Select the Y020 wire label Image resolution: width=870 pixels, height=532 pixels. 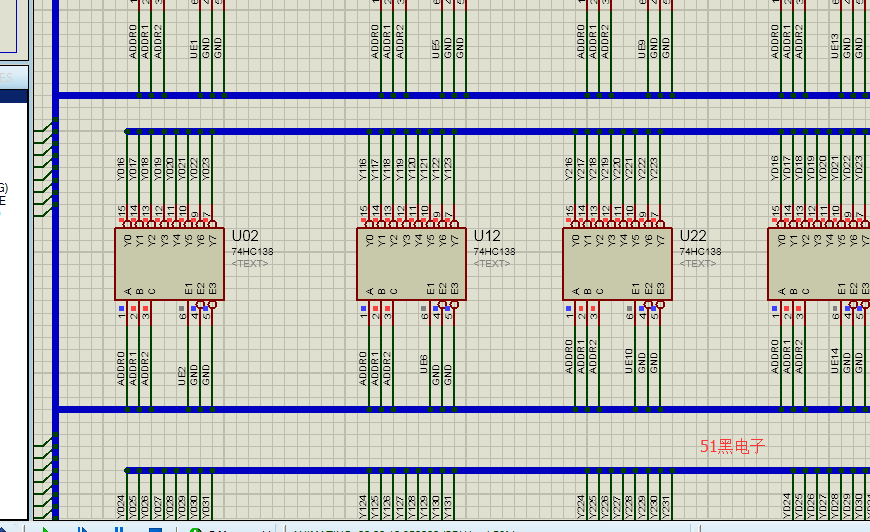(x=170, y=169)
